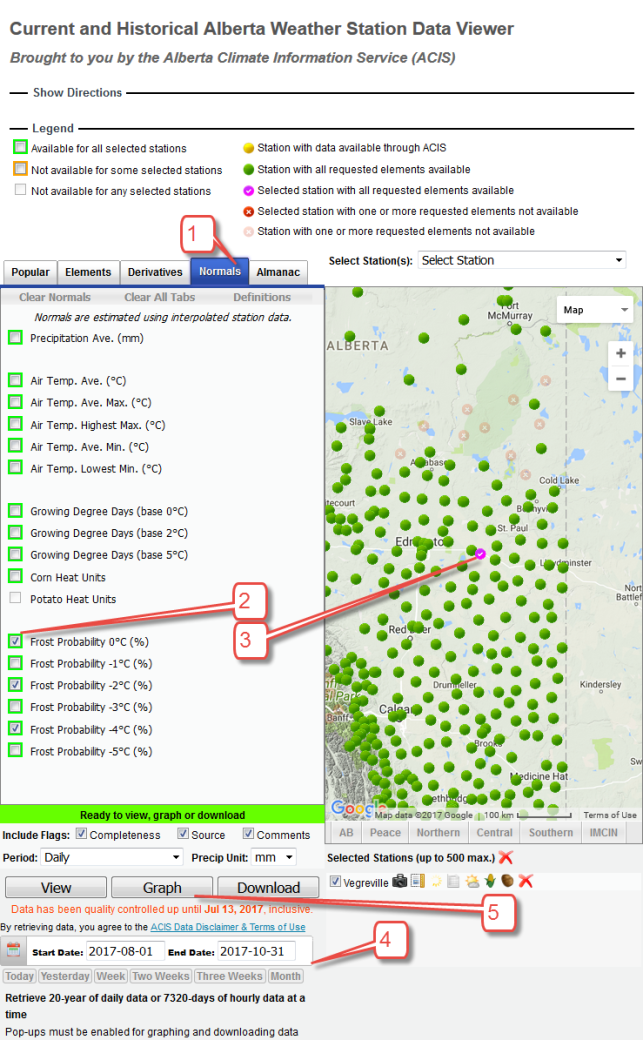Open the ruler notes icon for Vegreville
Viewport: 643px width, 1040px height.
[417, 881]
